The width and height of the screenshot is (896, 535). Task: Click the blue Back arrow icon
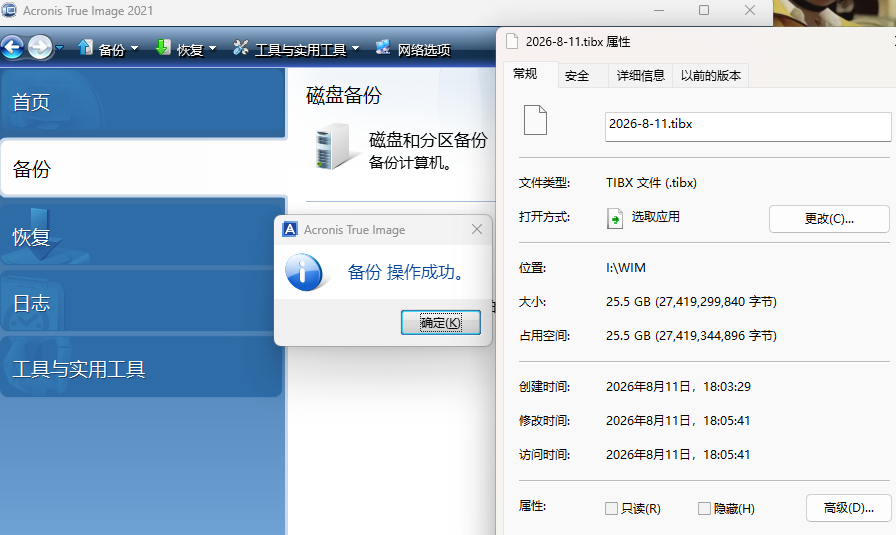tap(13, 48)
